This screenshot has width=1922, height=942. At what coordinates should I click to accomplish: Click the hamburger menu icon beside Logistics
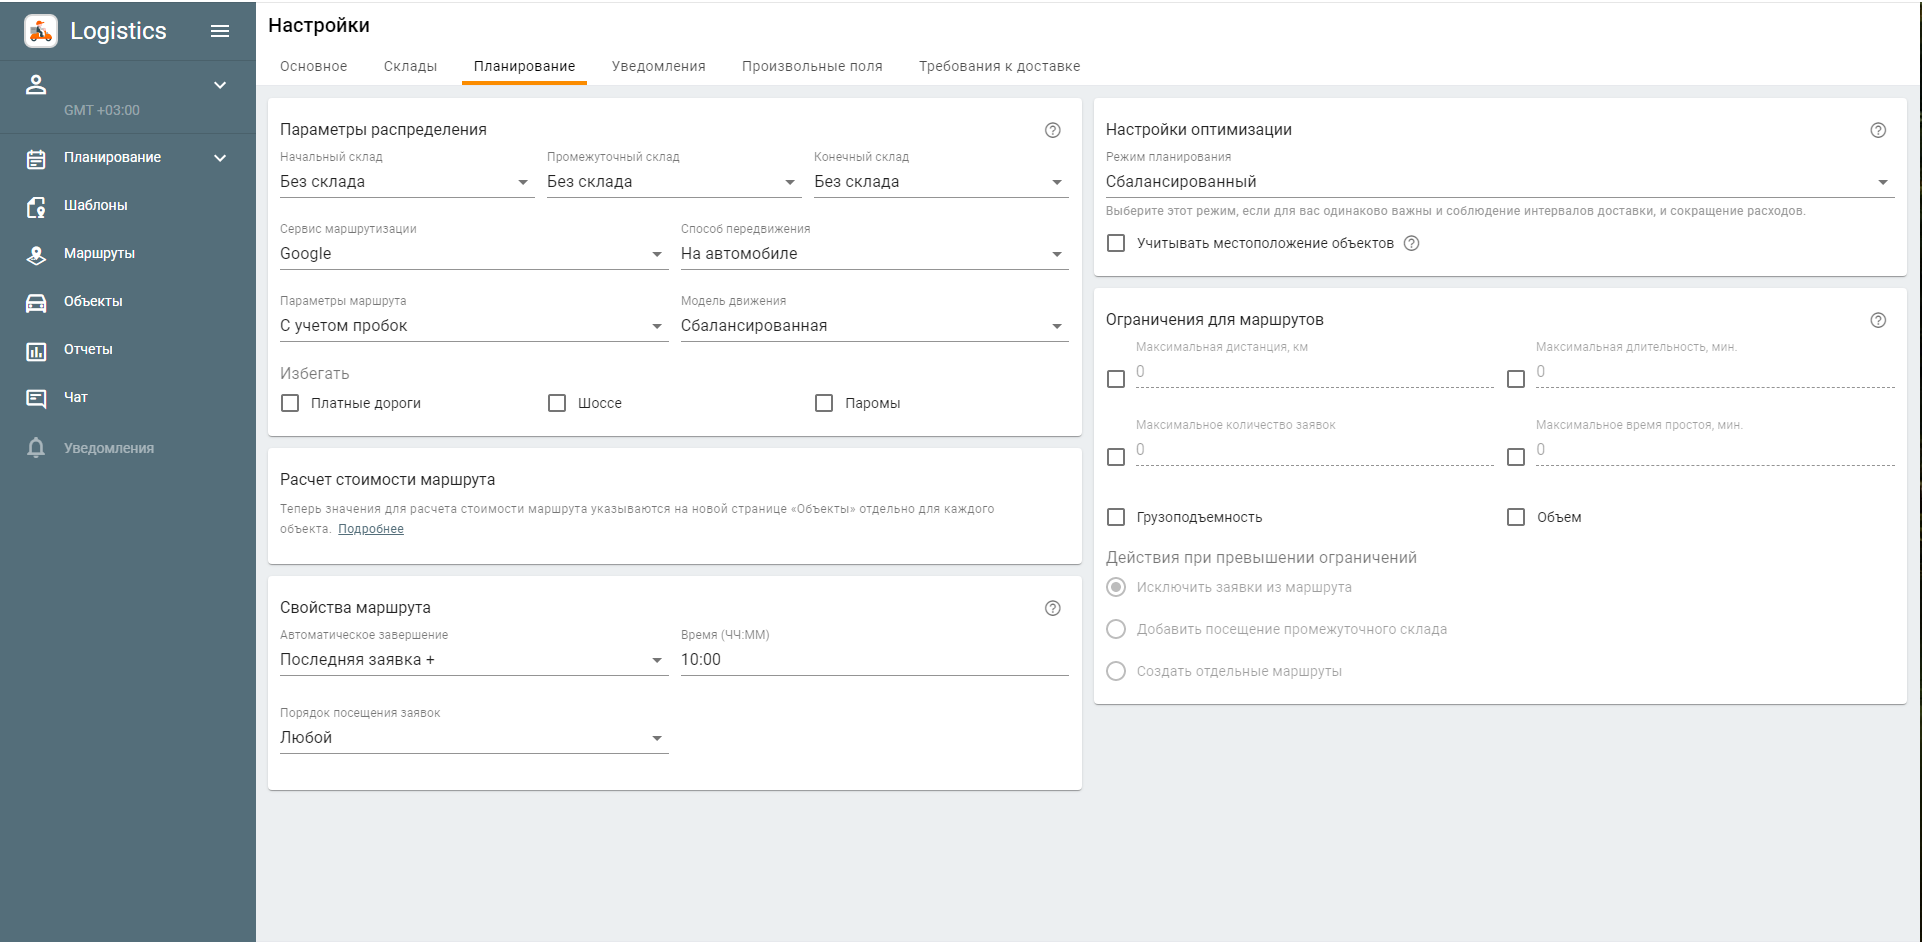click(x=220, y=31)
